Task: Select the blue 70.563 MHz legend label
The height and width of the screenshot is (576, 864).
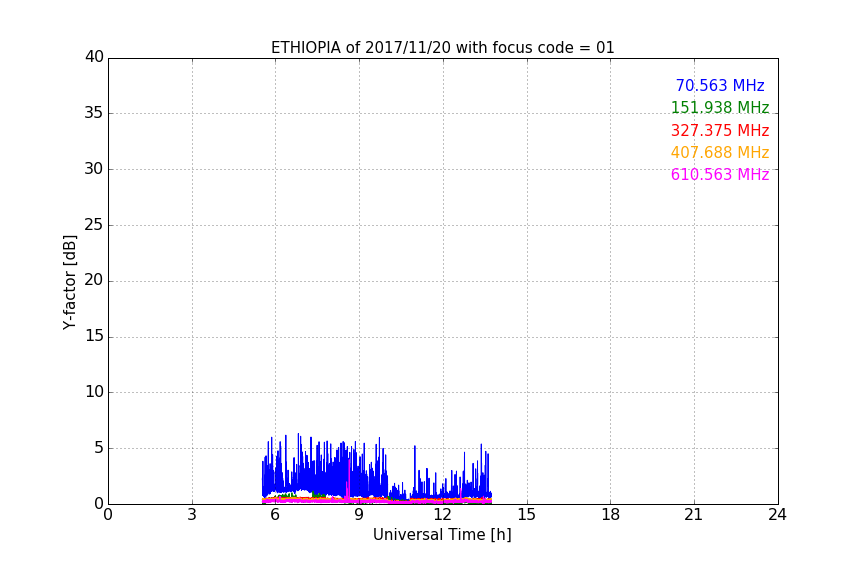Action: pyautogui.click(x=720, y=85)
